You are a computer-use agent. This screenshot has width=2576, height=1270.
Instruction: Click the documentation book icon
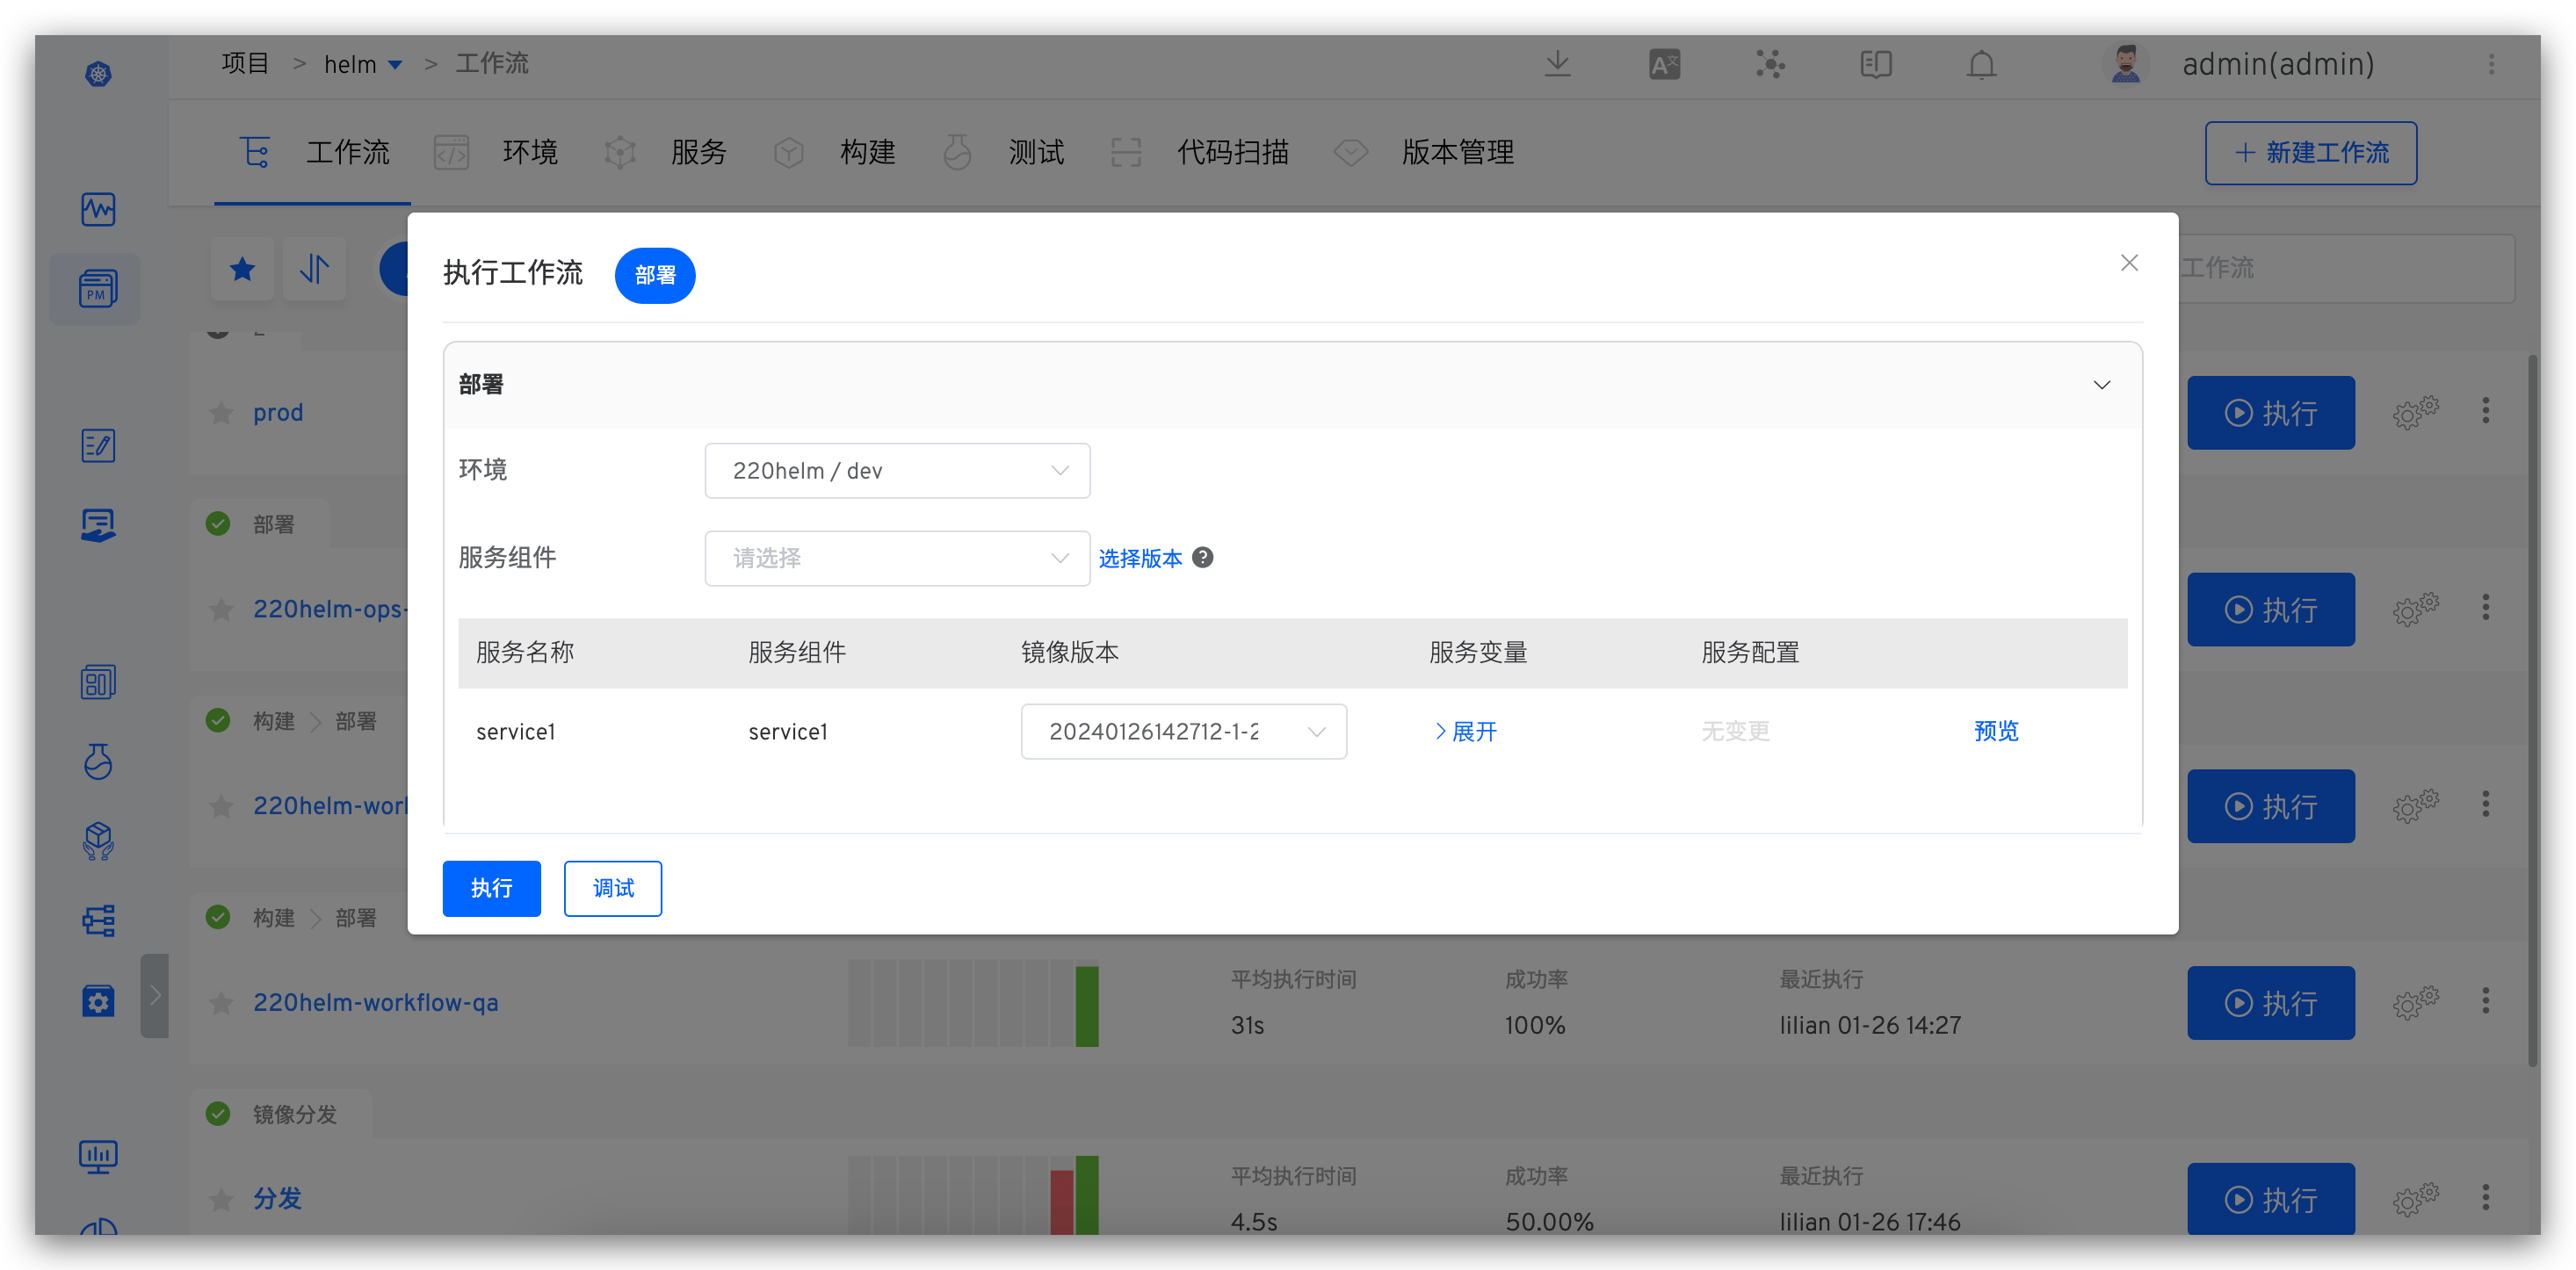point(1875,65)
